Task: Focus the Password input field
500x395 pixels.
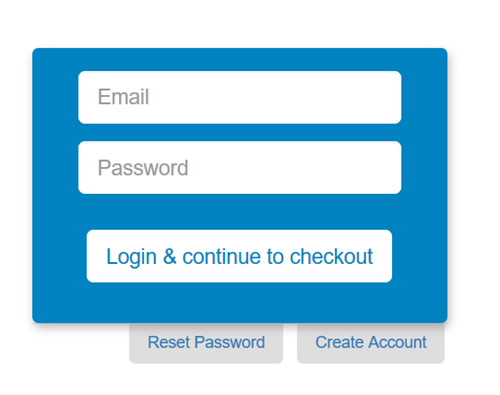Action: 239,167
